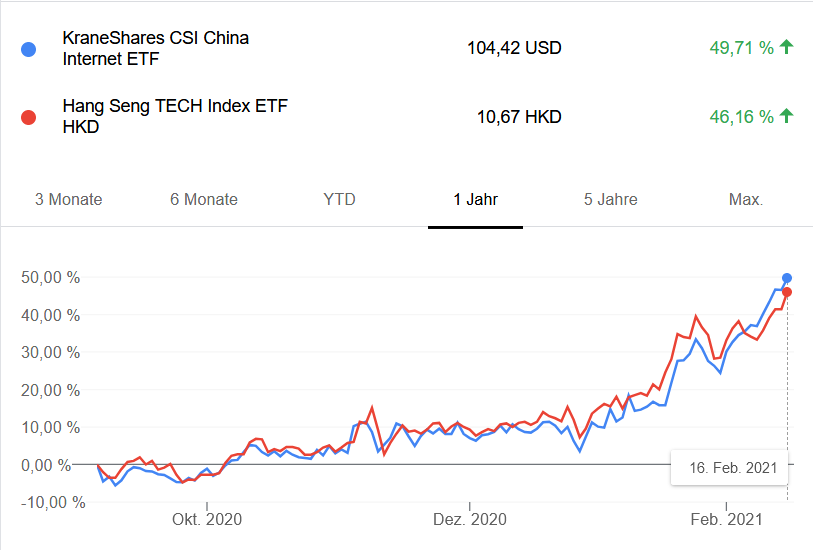Show the YTD time range
Screen dimensions: 813x550
click(x=340, y=199)
